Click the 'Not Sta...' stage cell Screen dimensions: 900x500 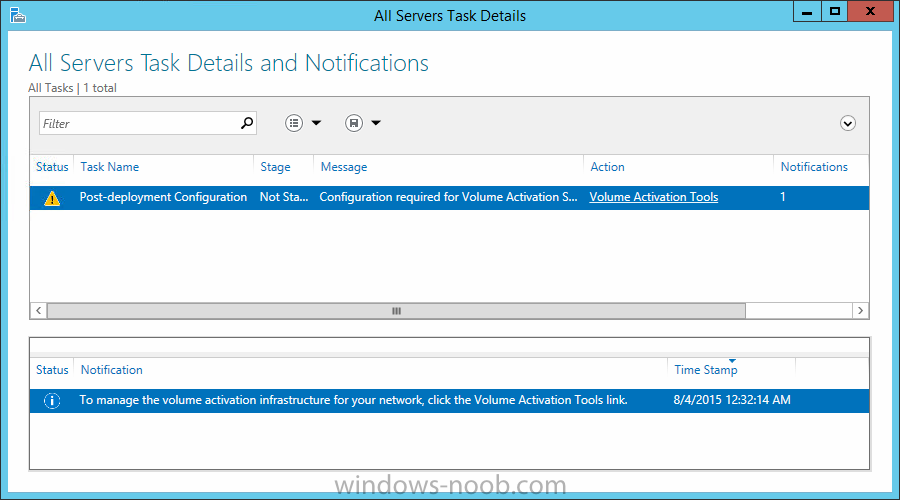coord(284,197)
